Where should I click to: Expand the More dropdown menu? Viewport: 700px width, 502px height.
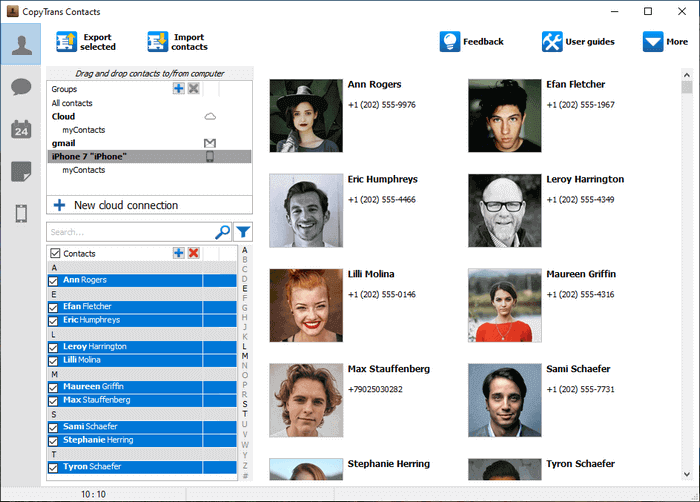click(665, 42)
